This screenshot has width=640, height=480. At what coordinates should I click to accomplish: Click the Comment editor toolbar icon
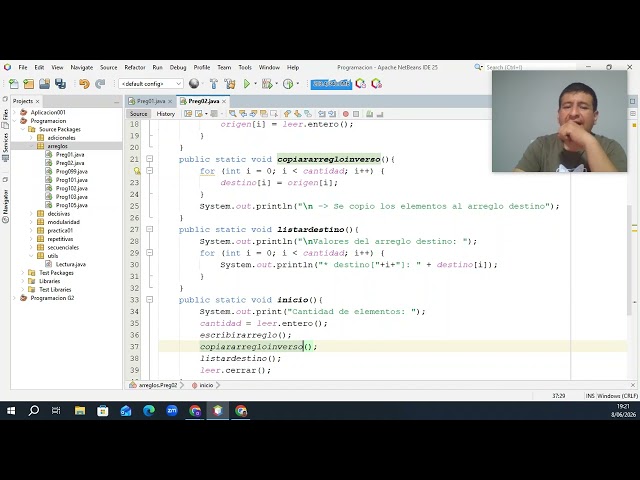(369, 114)
